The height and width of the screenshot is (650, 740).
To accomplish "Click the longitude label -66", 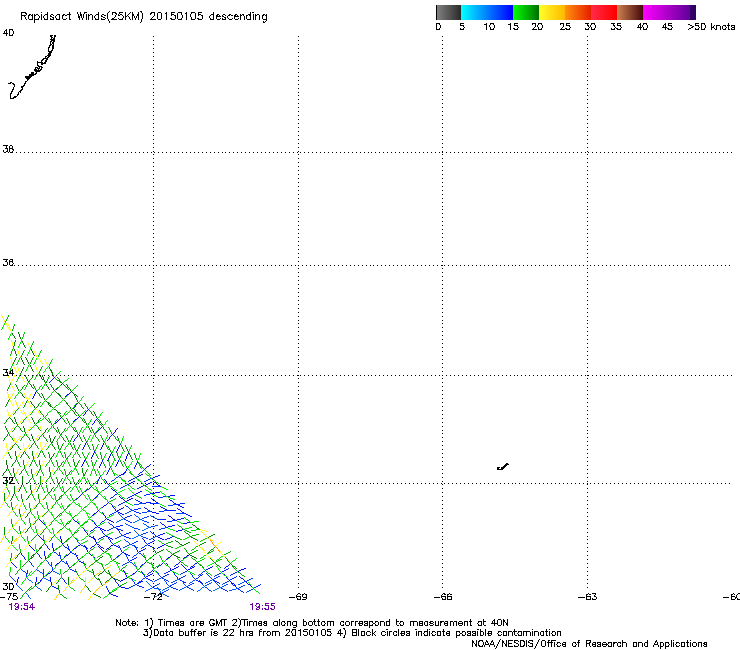I will click(443, 596).
